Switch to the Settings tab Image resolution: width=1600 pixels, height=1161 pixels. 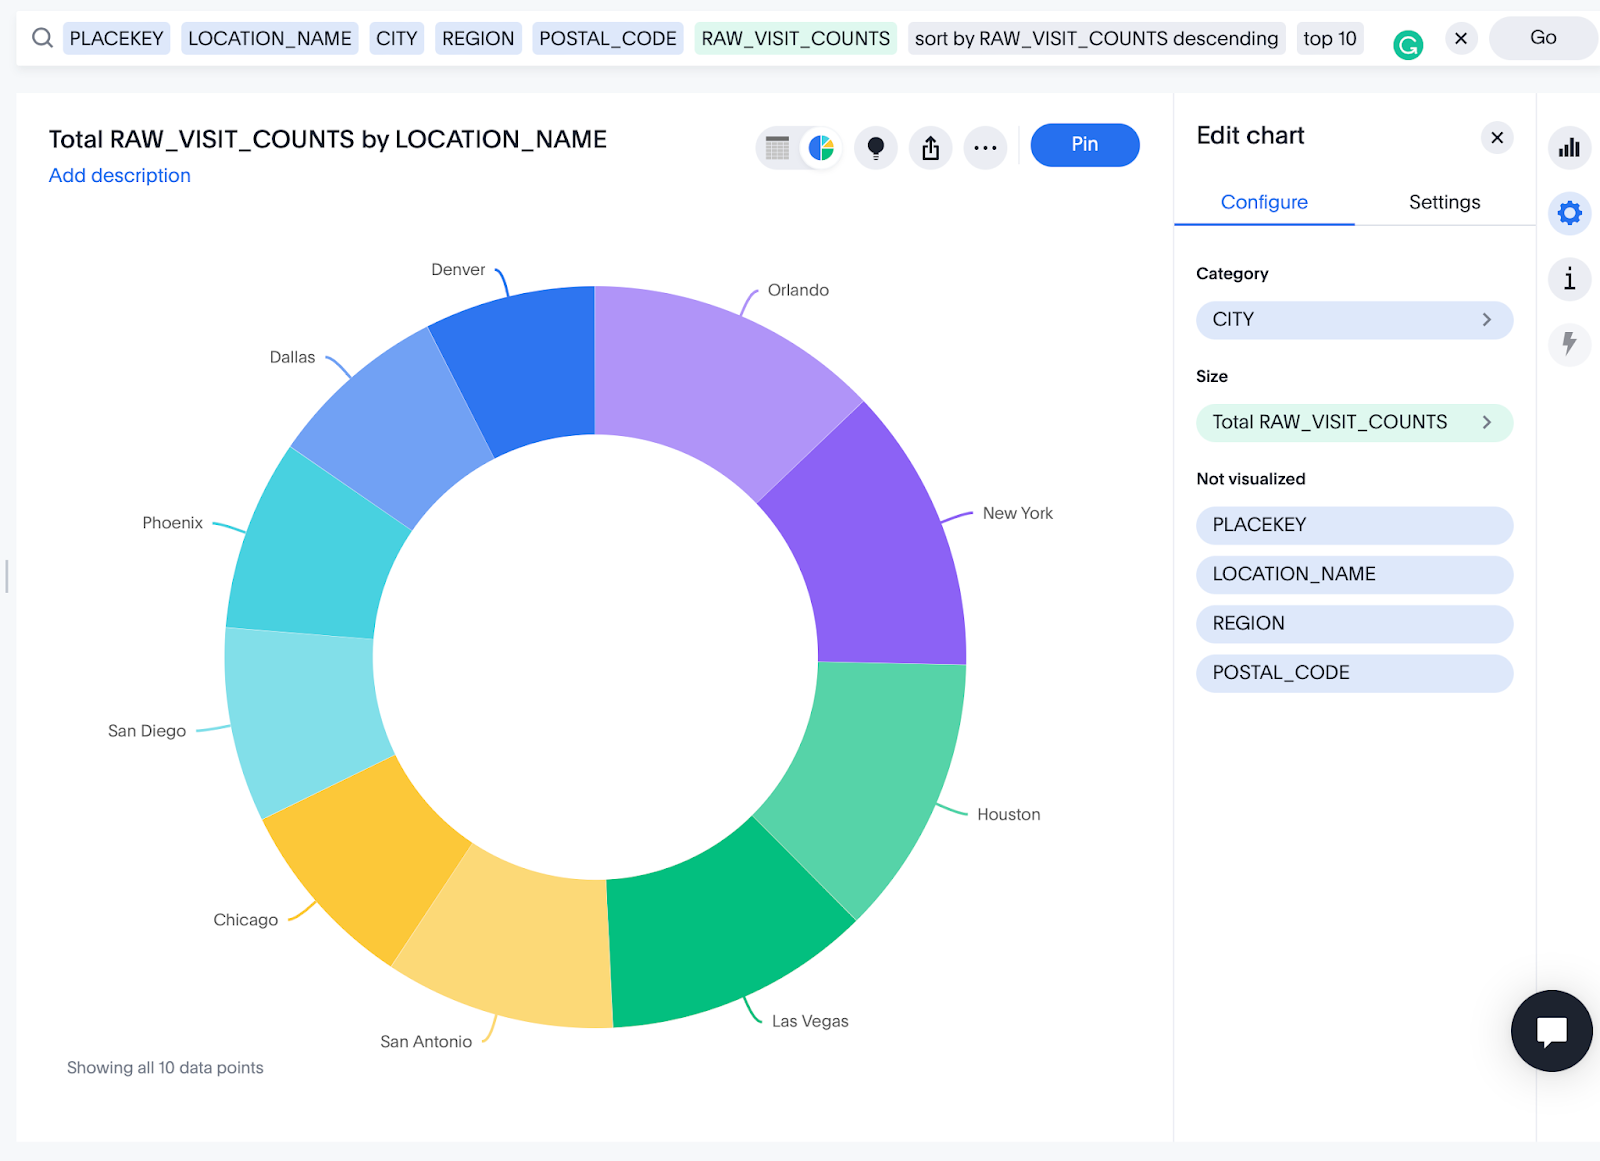1444,202
